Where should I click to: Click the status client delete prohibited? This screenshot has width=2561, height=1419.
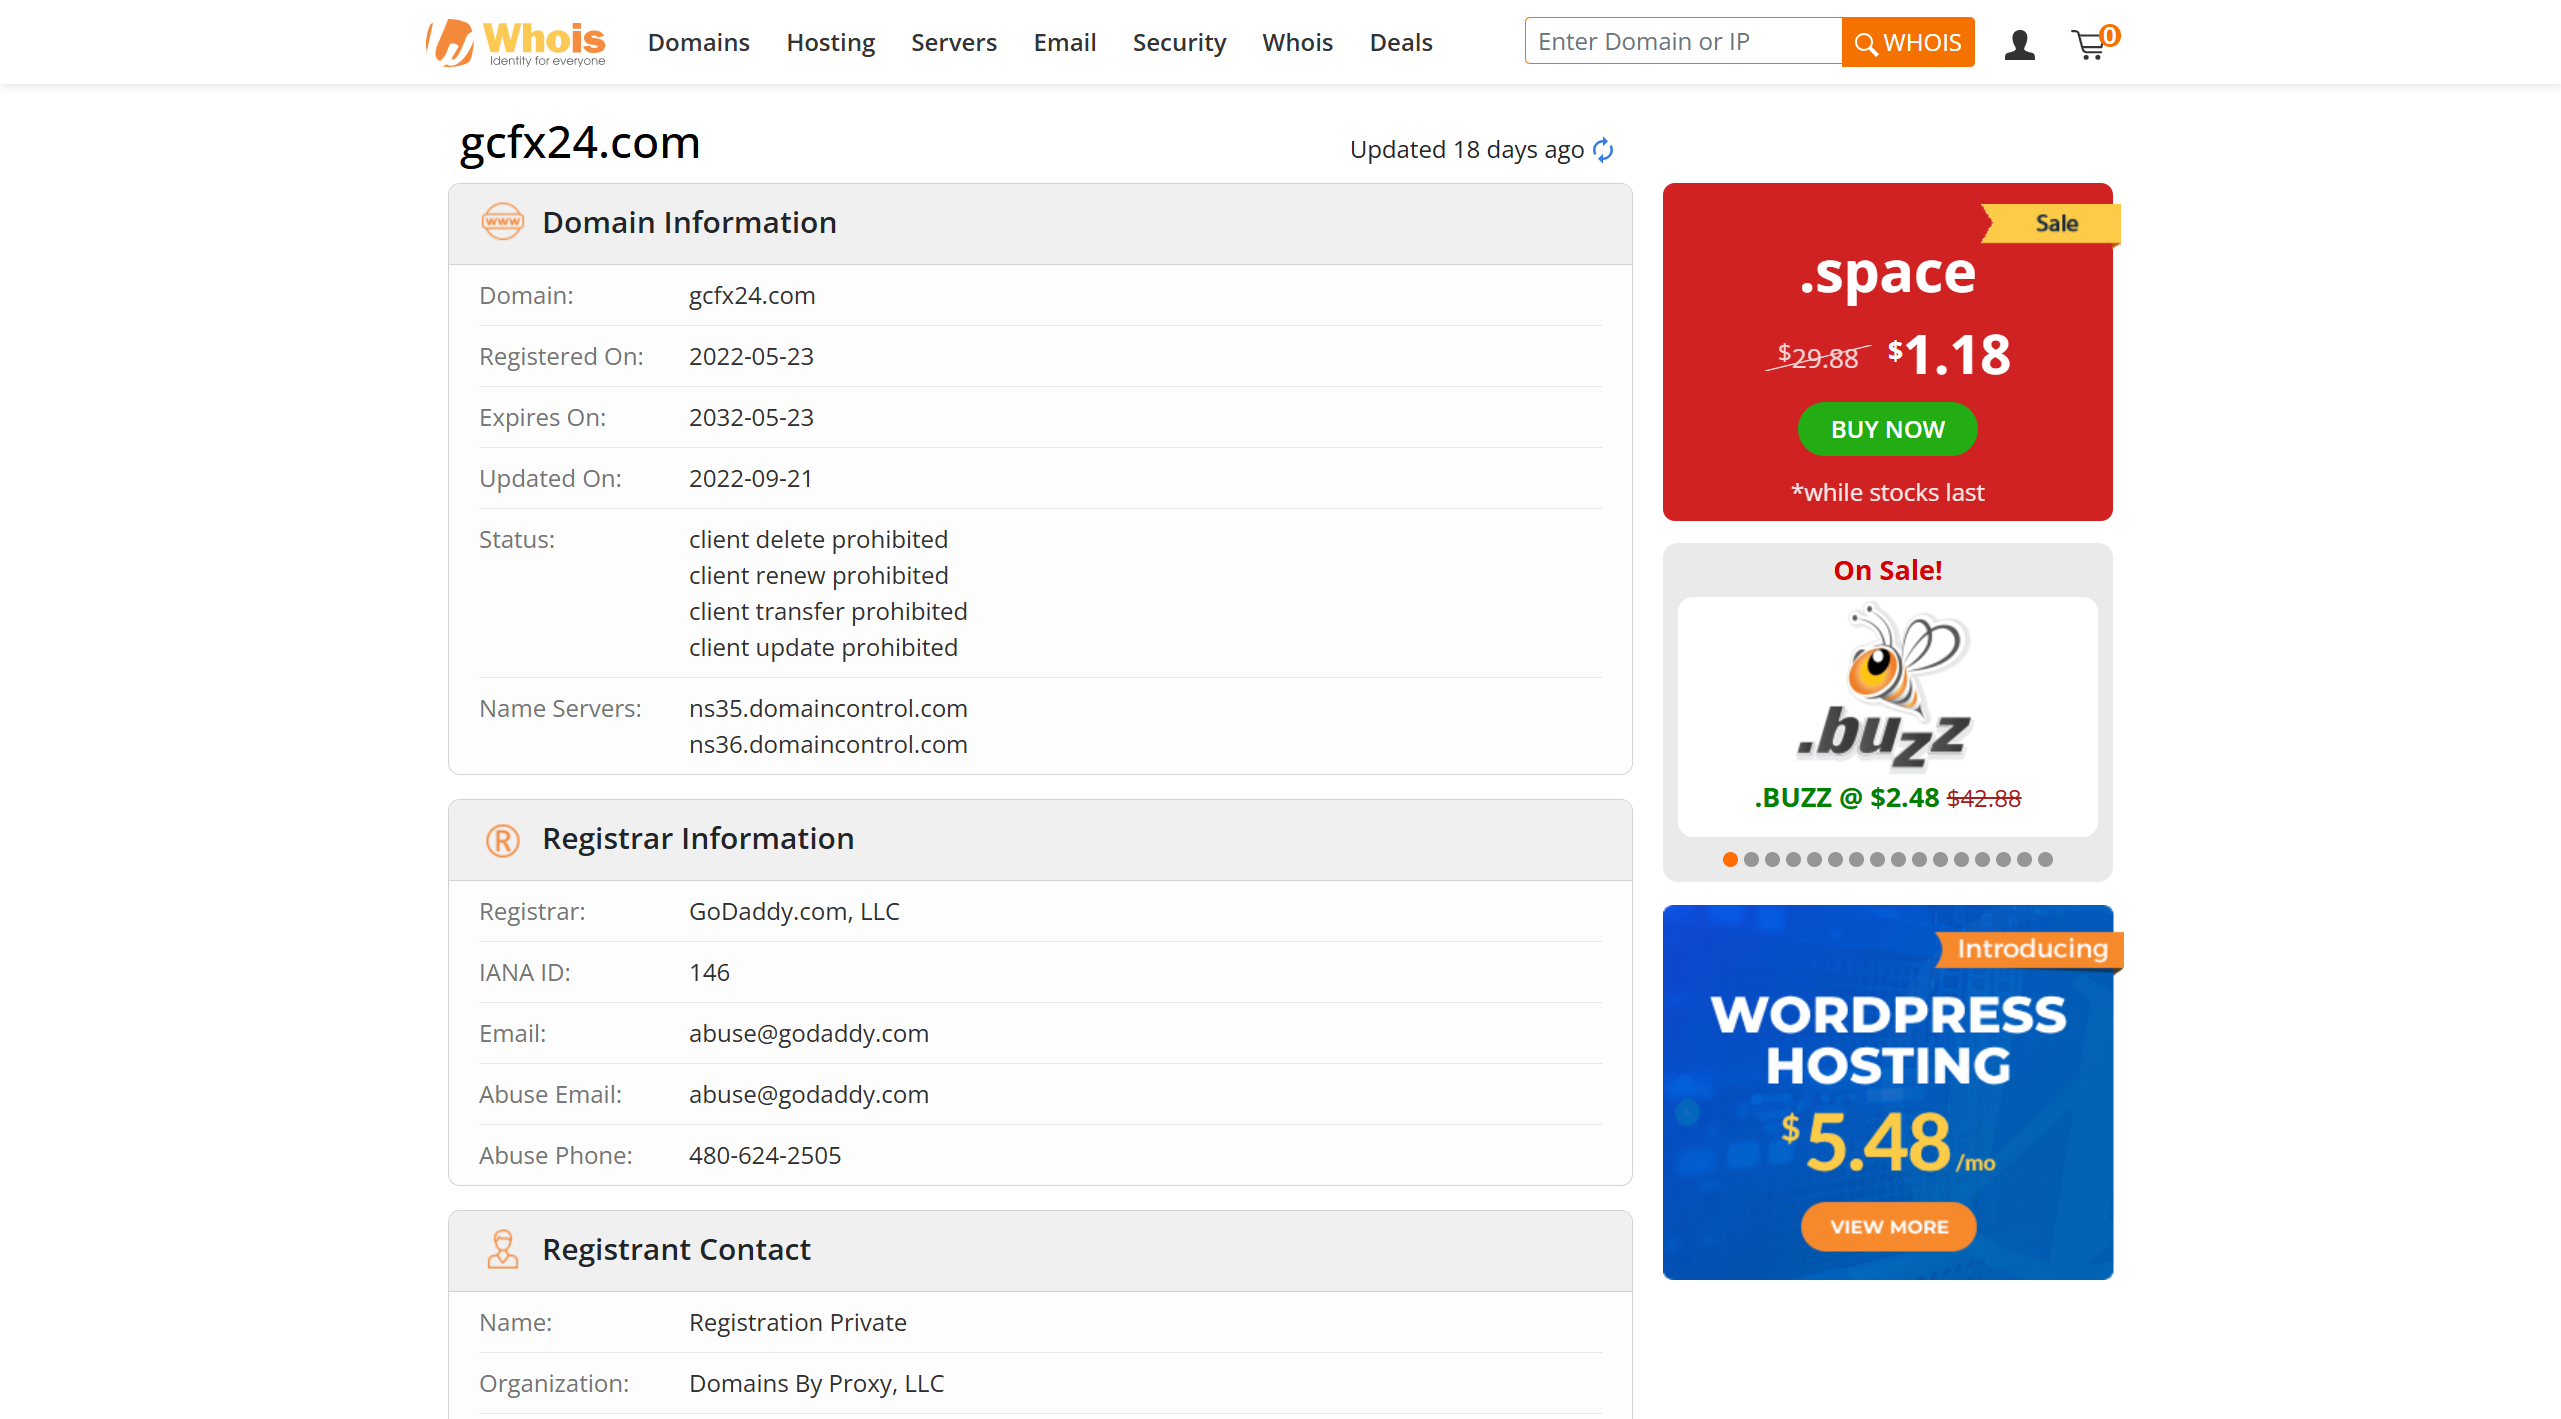click(x=818, y=539)
